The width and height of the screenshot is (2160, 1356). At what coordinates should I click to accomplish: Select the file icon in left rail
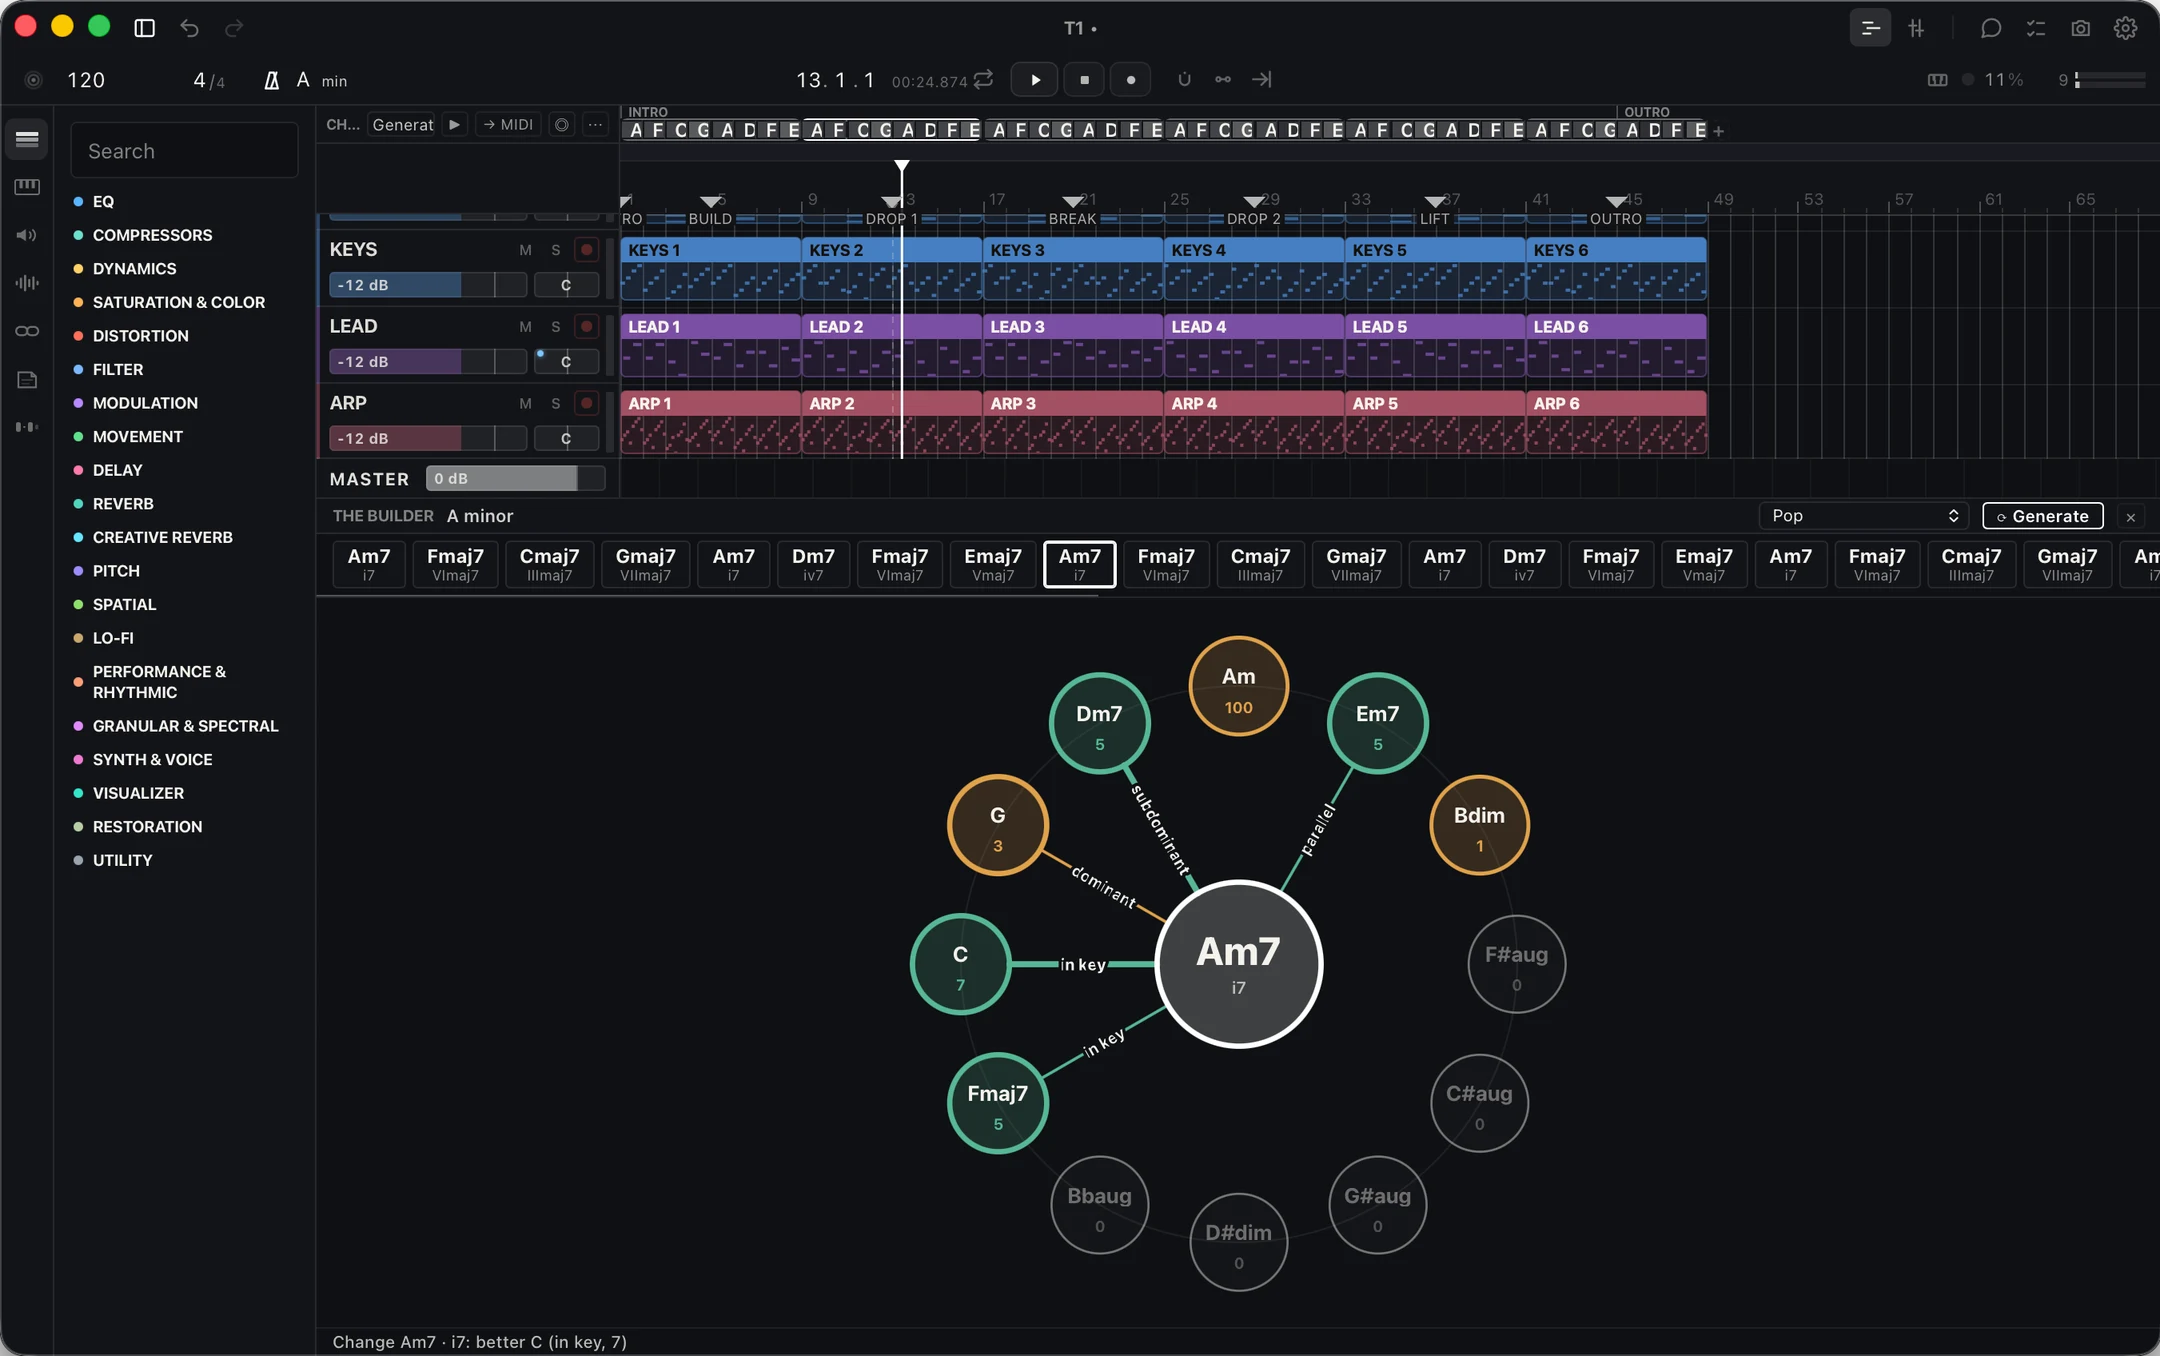tap(27, 379)
